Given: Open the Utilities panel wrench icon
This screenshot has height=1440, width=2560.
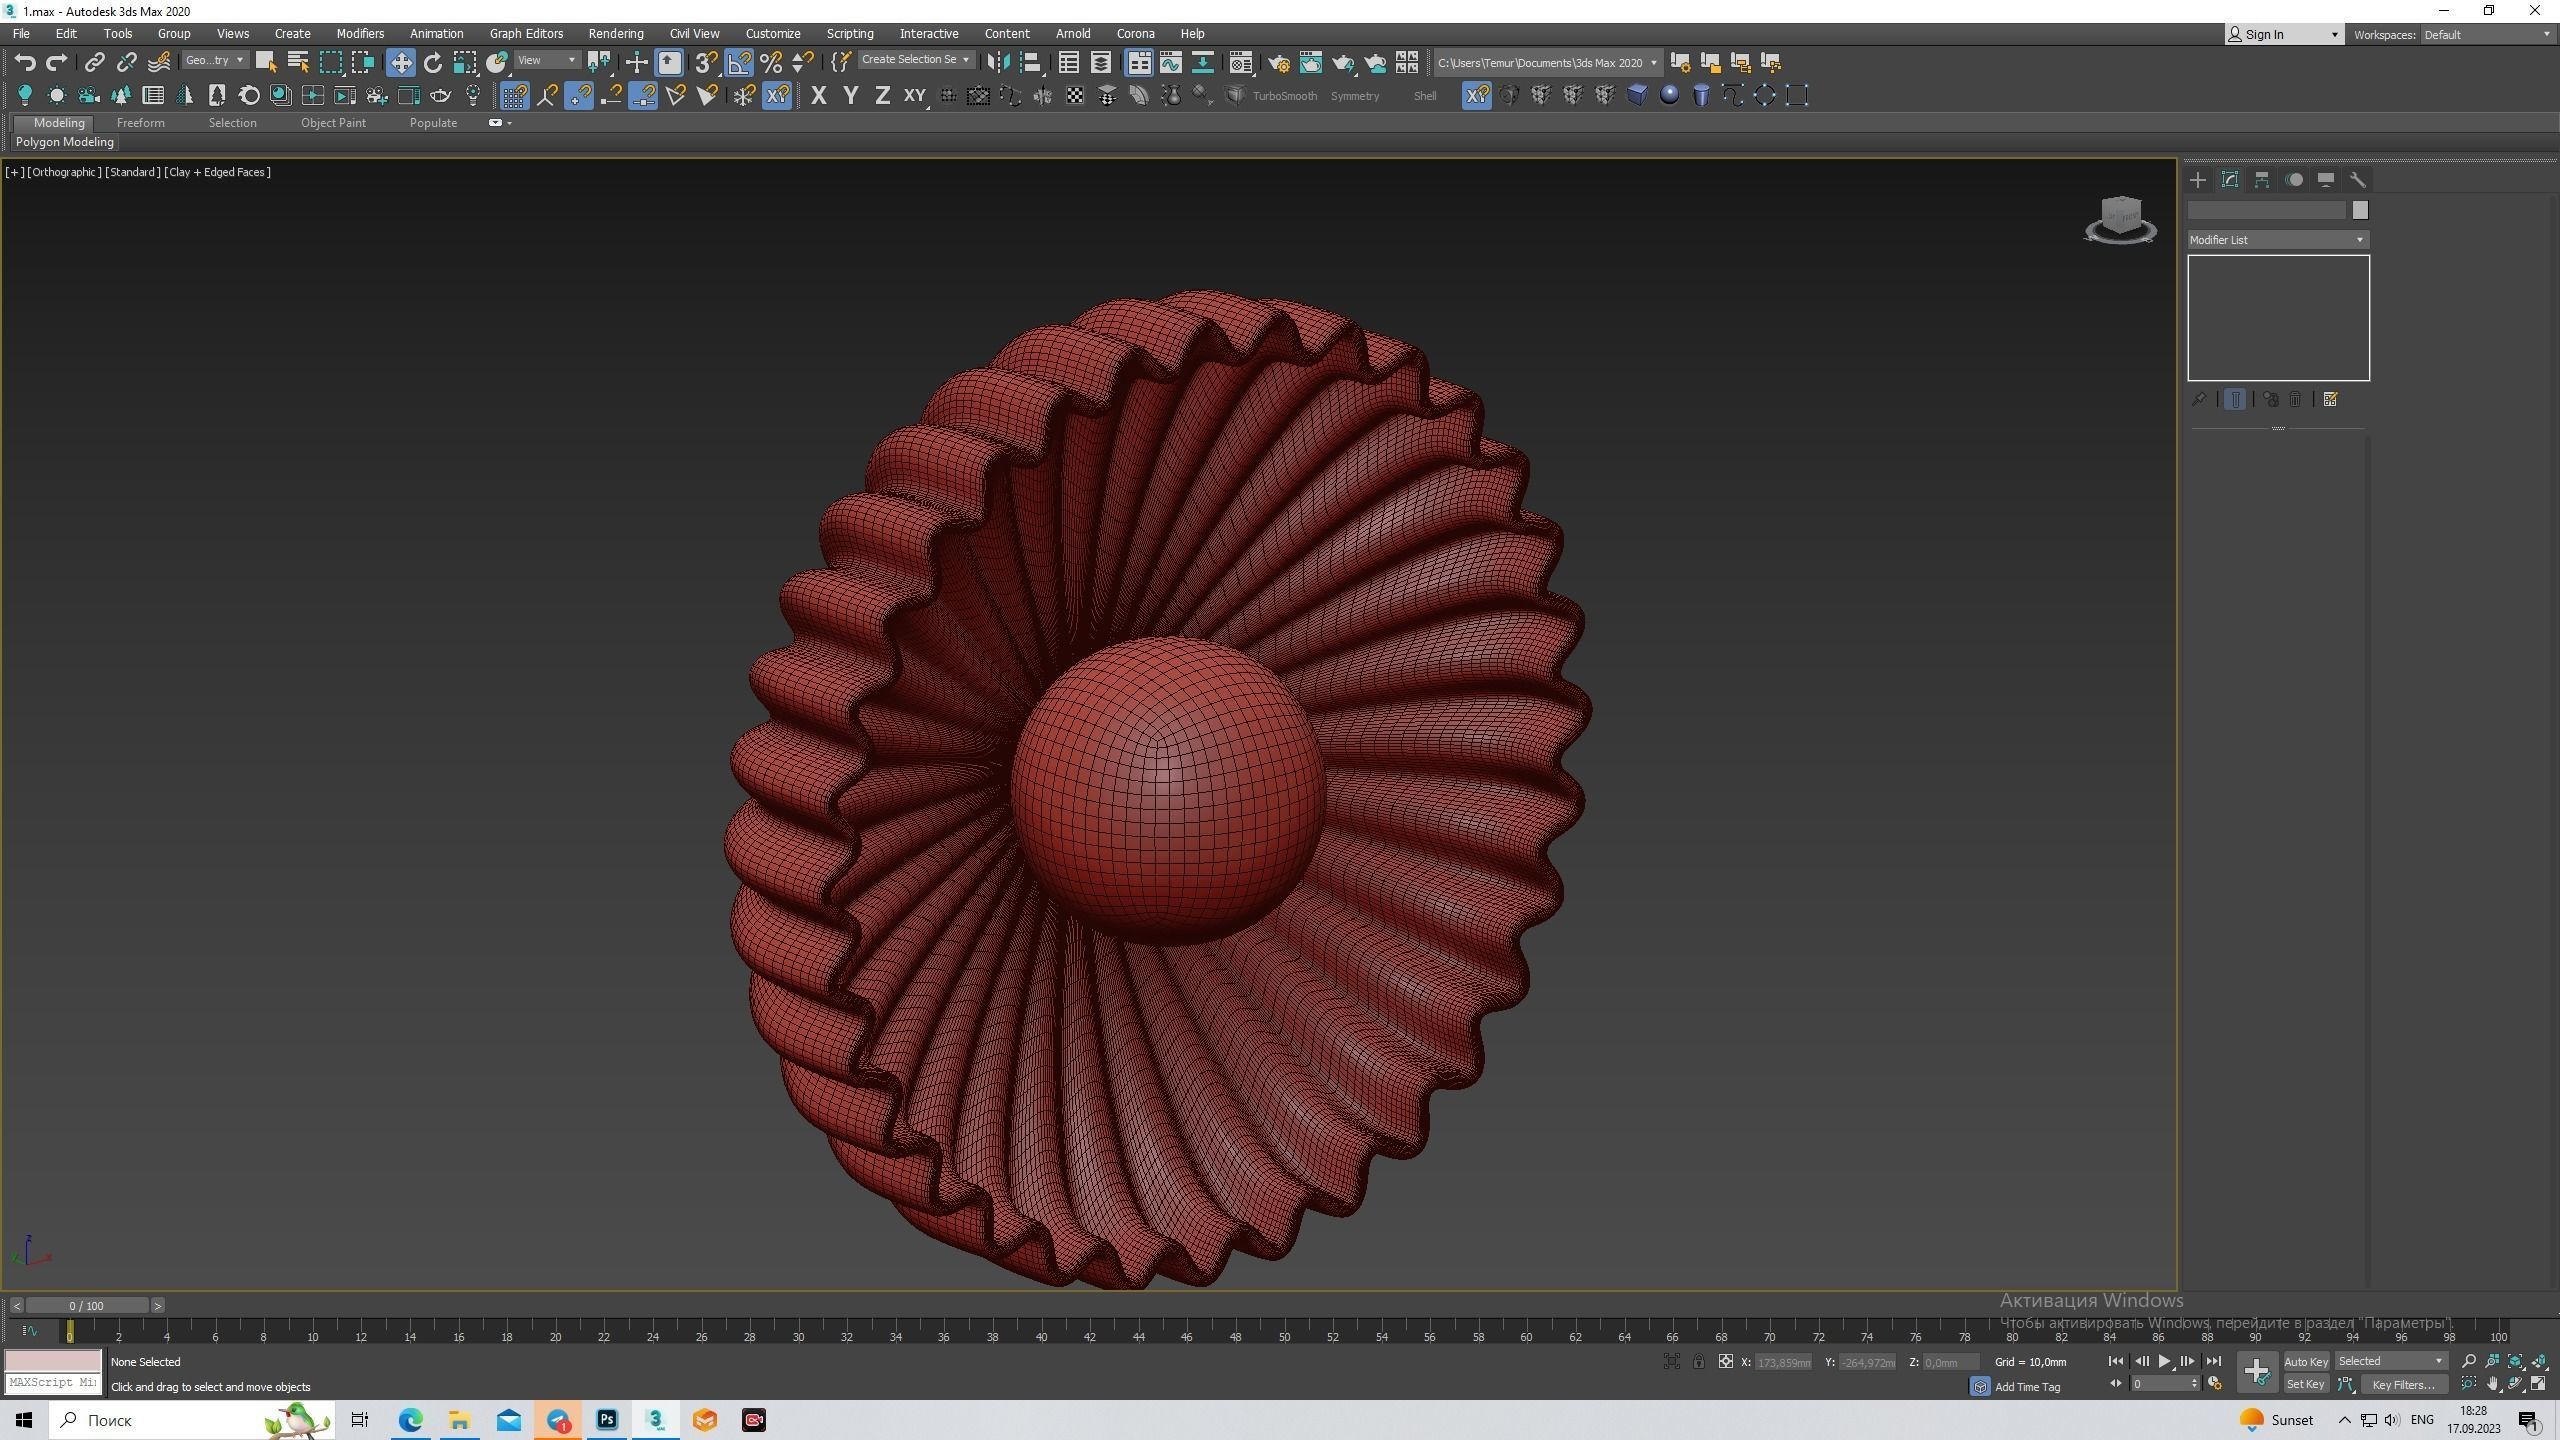Looking at the screenshot, I should tap(2358, 180).
